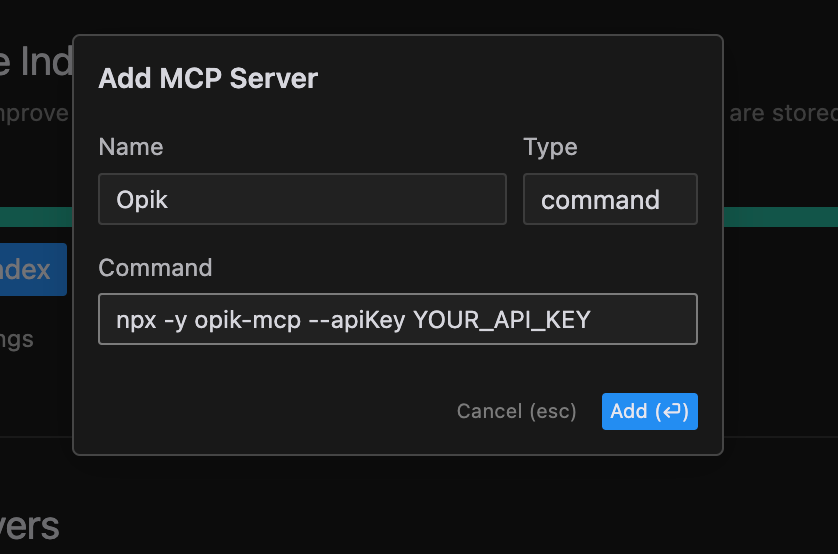Click the Command label in dialog

coord(155,268)
